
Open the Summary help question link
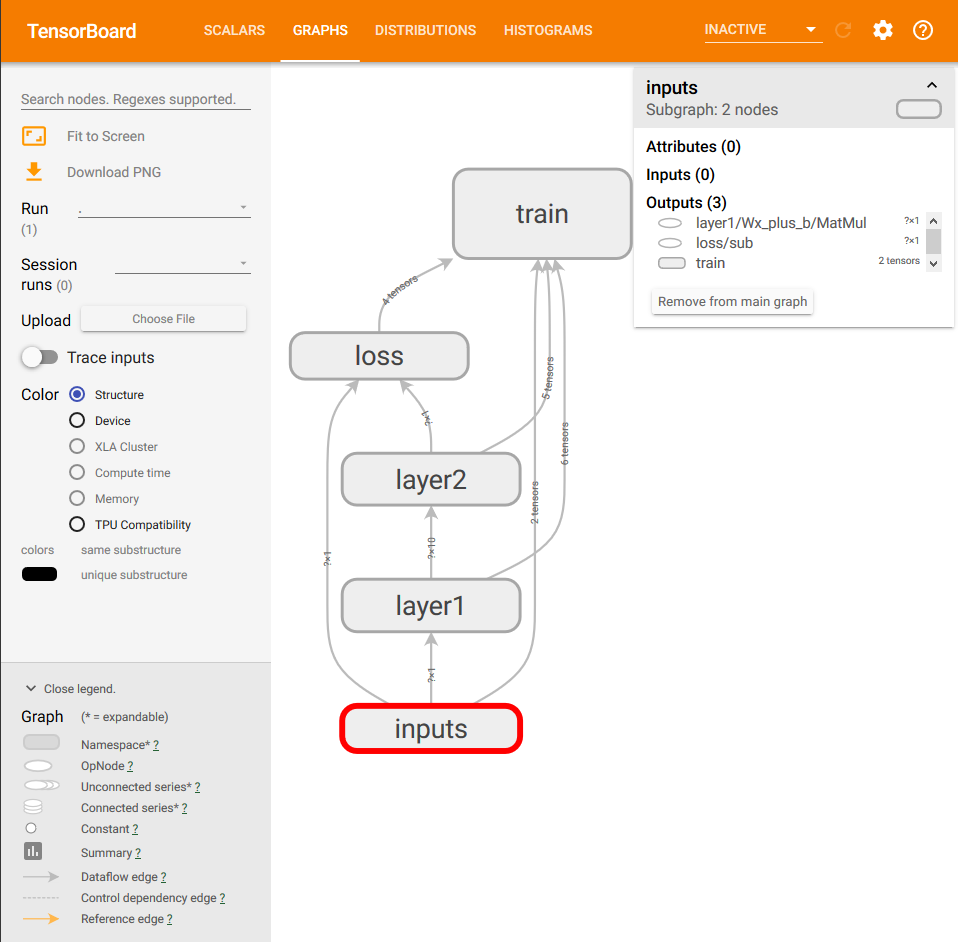tap(138, 853)
